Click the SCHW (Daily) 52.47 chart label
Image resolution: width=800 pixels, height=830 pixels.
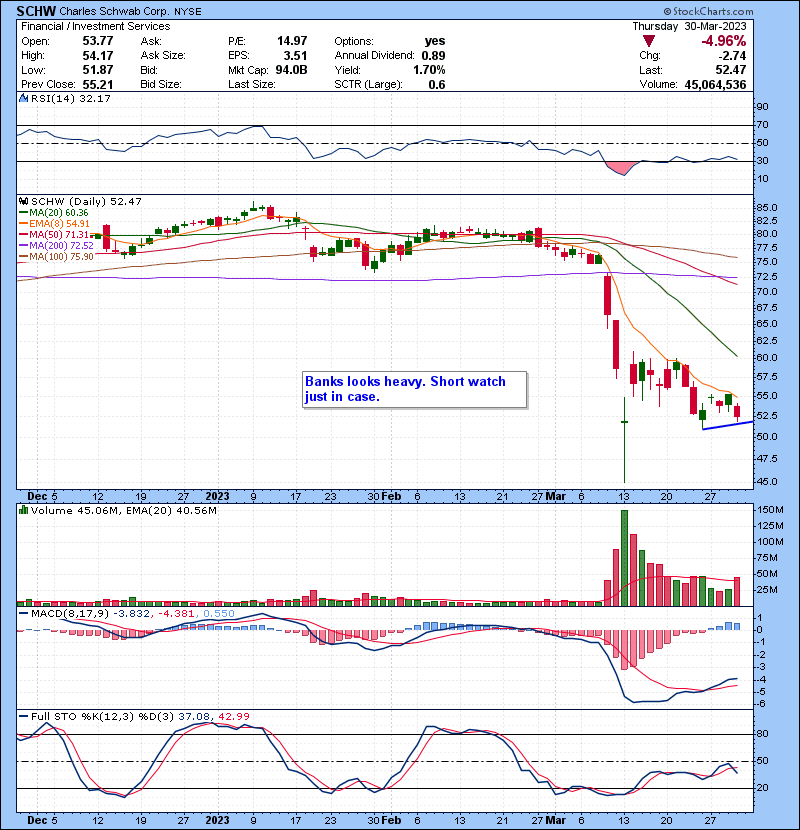tap(86, 202)
